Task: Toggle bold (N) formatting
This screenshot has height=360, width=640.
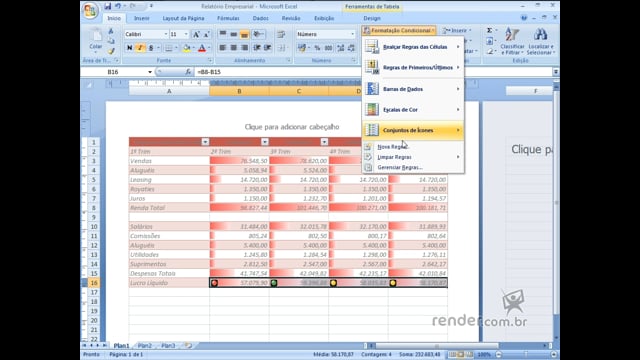Action: click(x=129, y=48)
